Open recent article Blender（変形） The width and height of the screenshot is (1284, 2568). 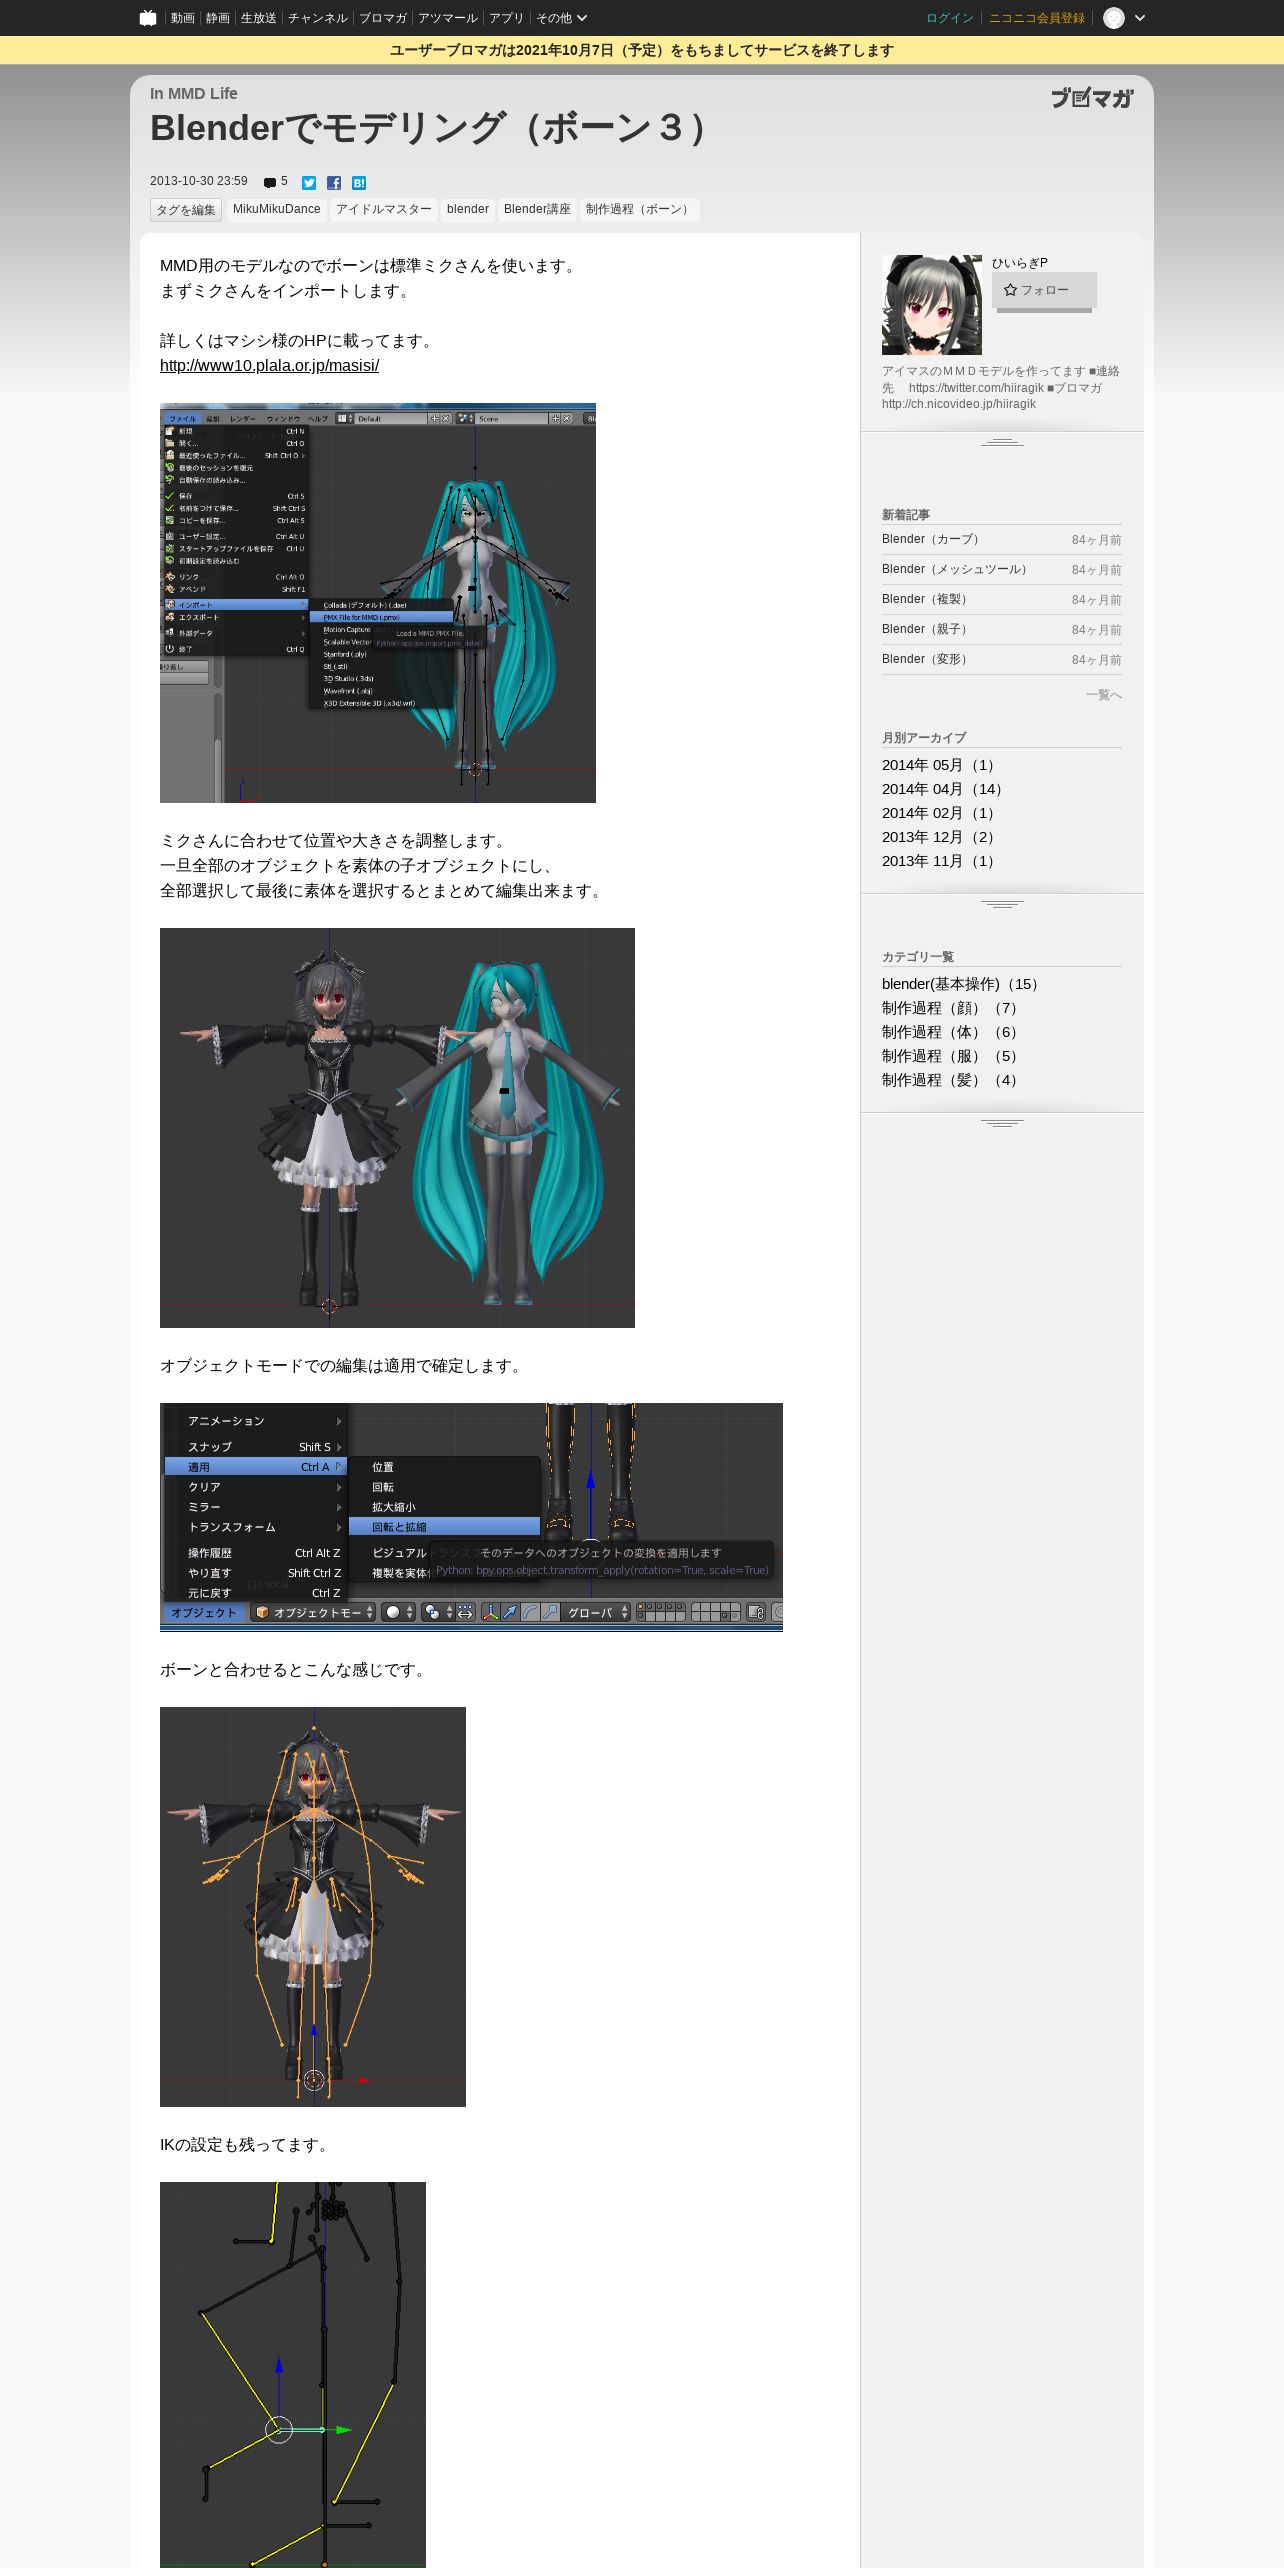(x=927, y=659)
